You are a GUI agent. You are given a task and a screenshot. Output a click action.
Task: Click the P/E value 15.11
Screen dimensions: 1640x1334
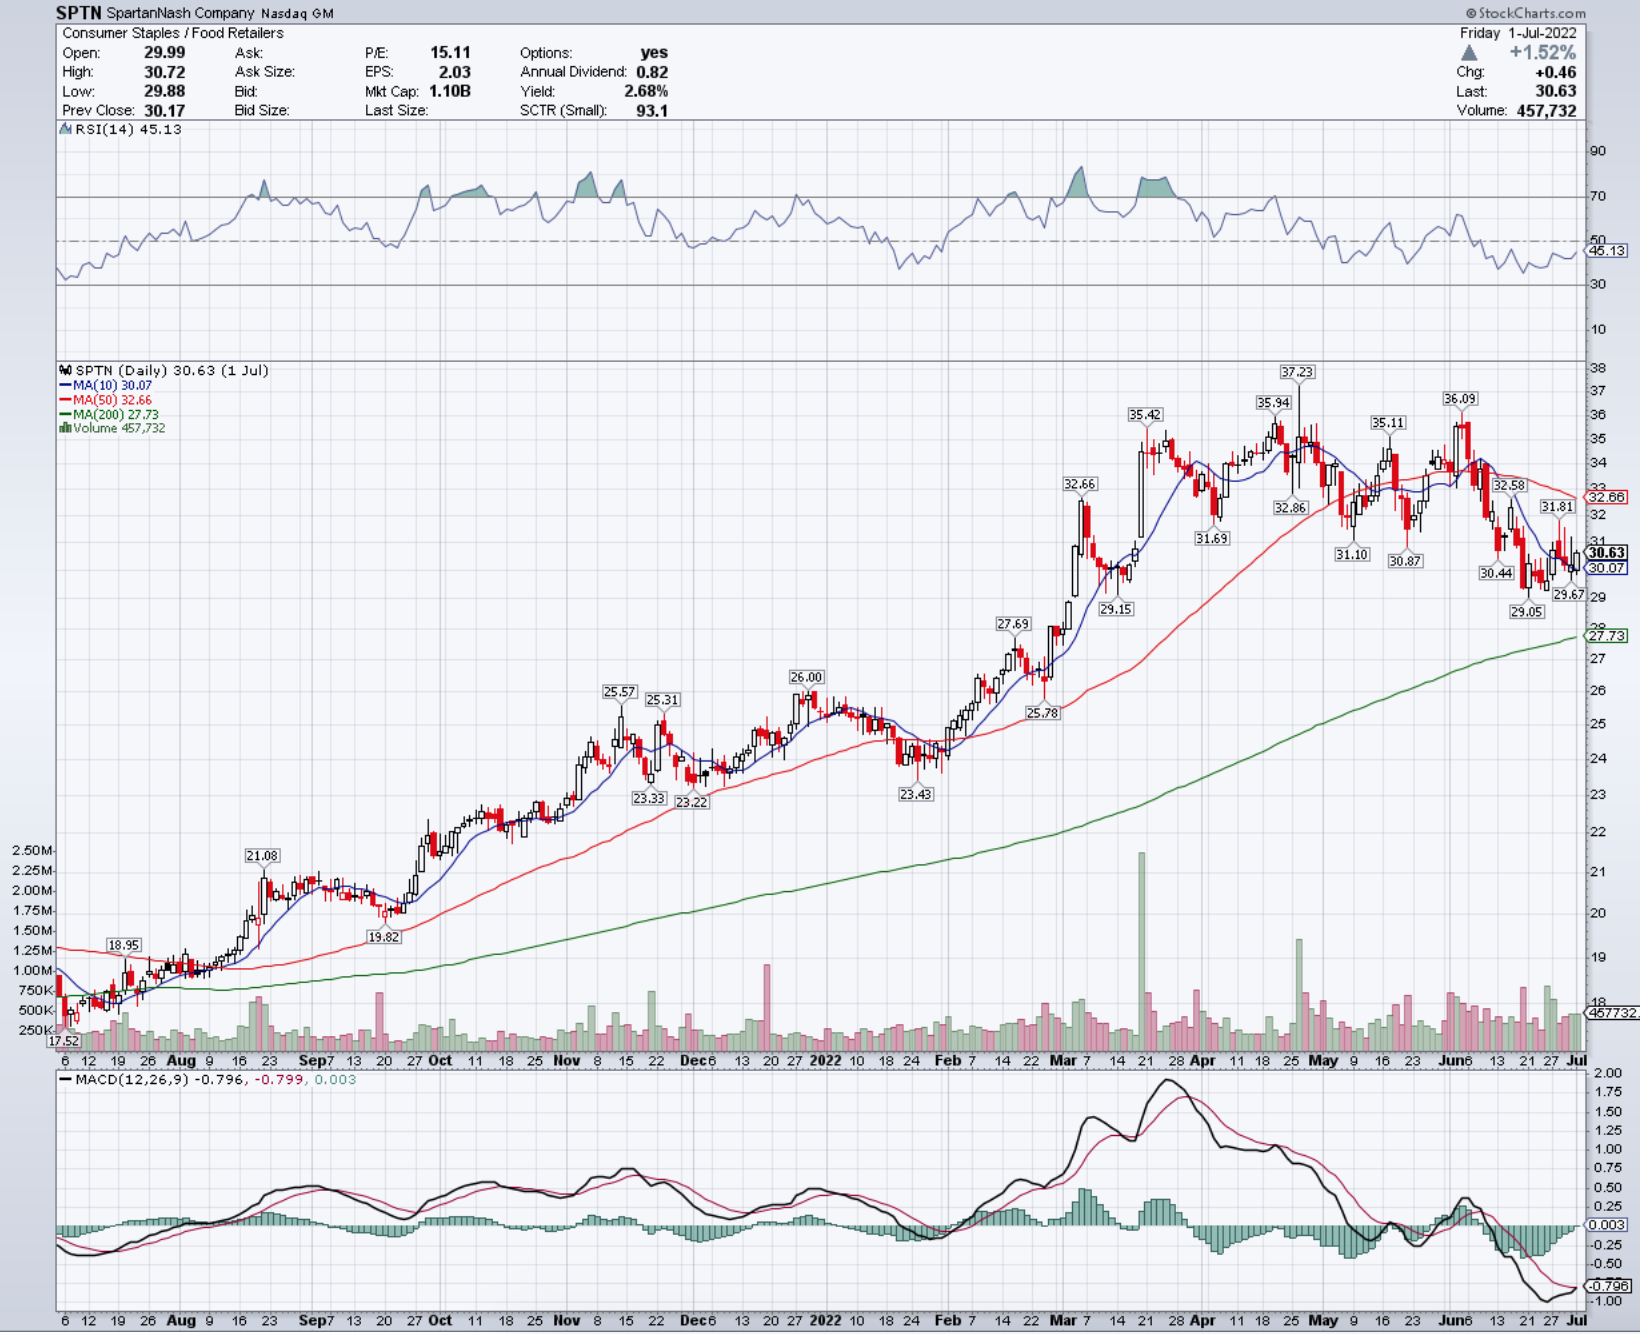point(450,52)
